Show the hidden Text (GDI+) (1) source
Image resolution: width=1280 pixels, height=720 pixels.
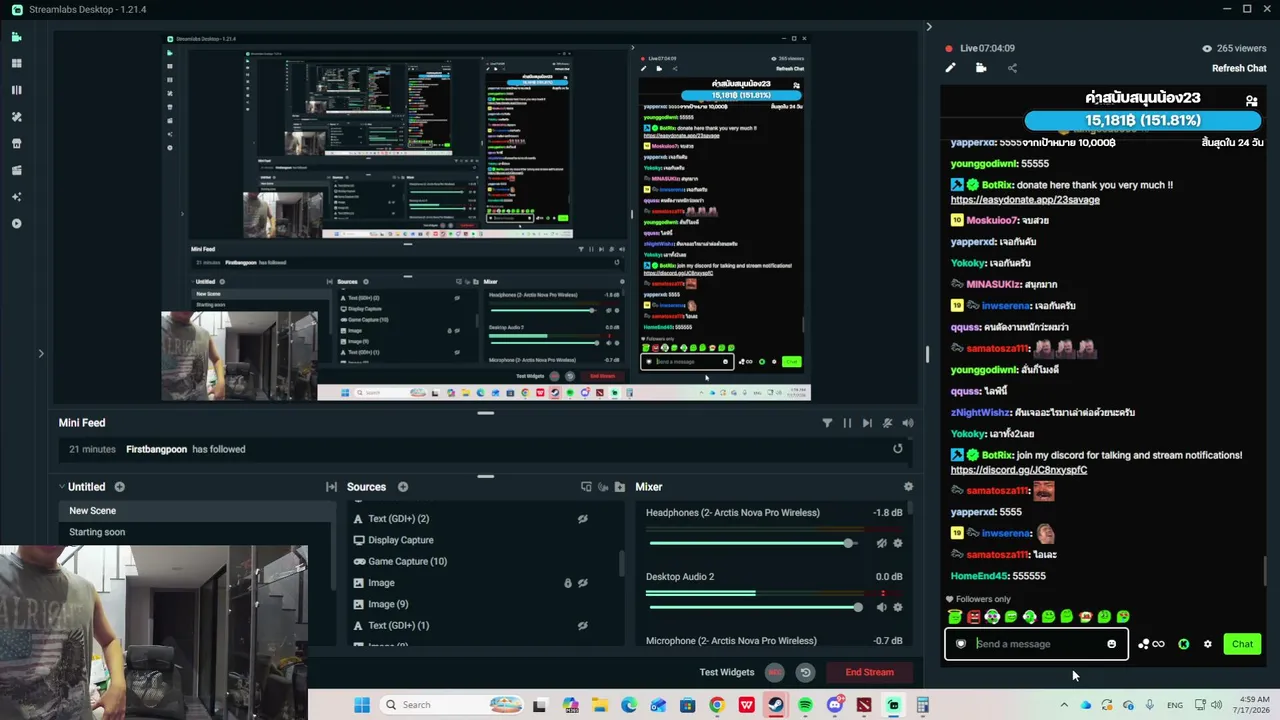click(x=582, y=626)
